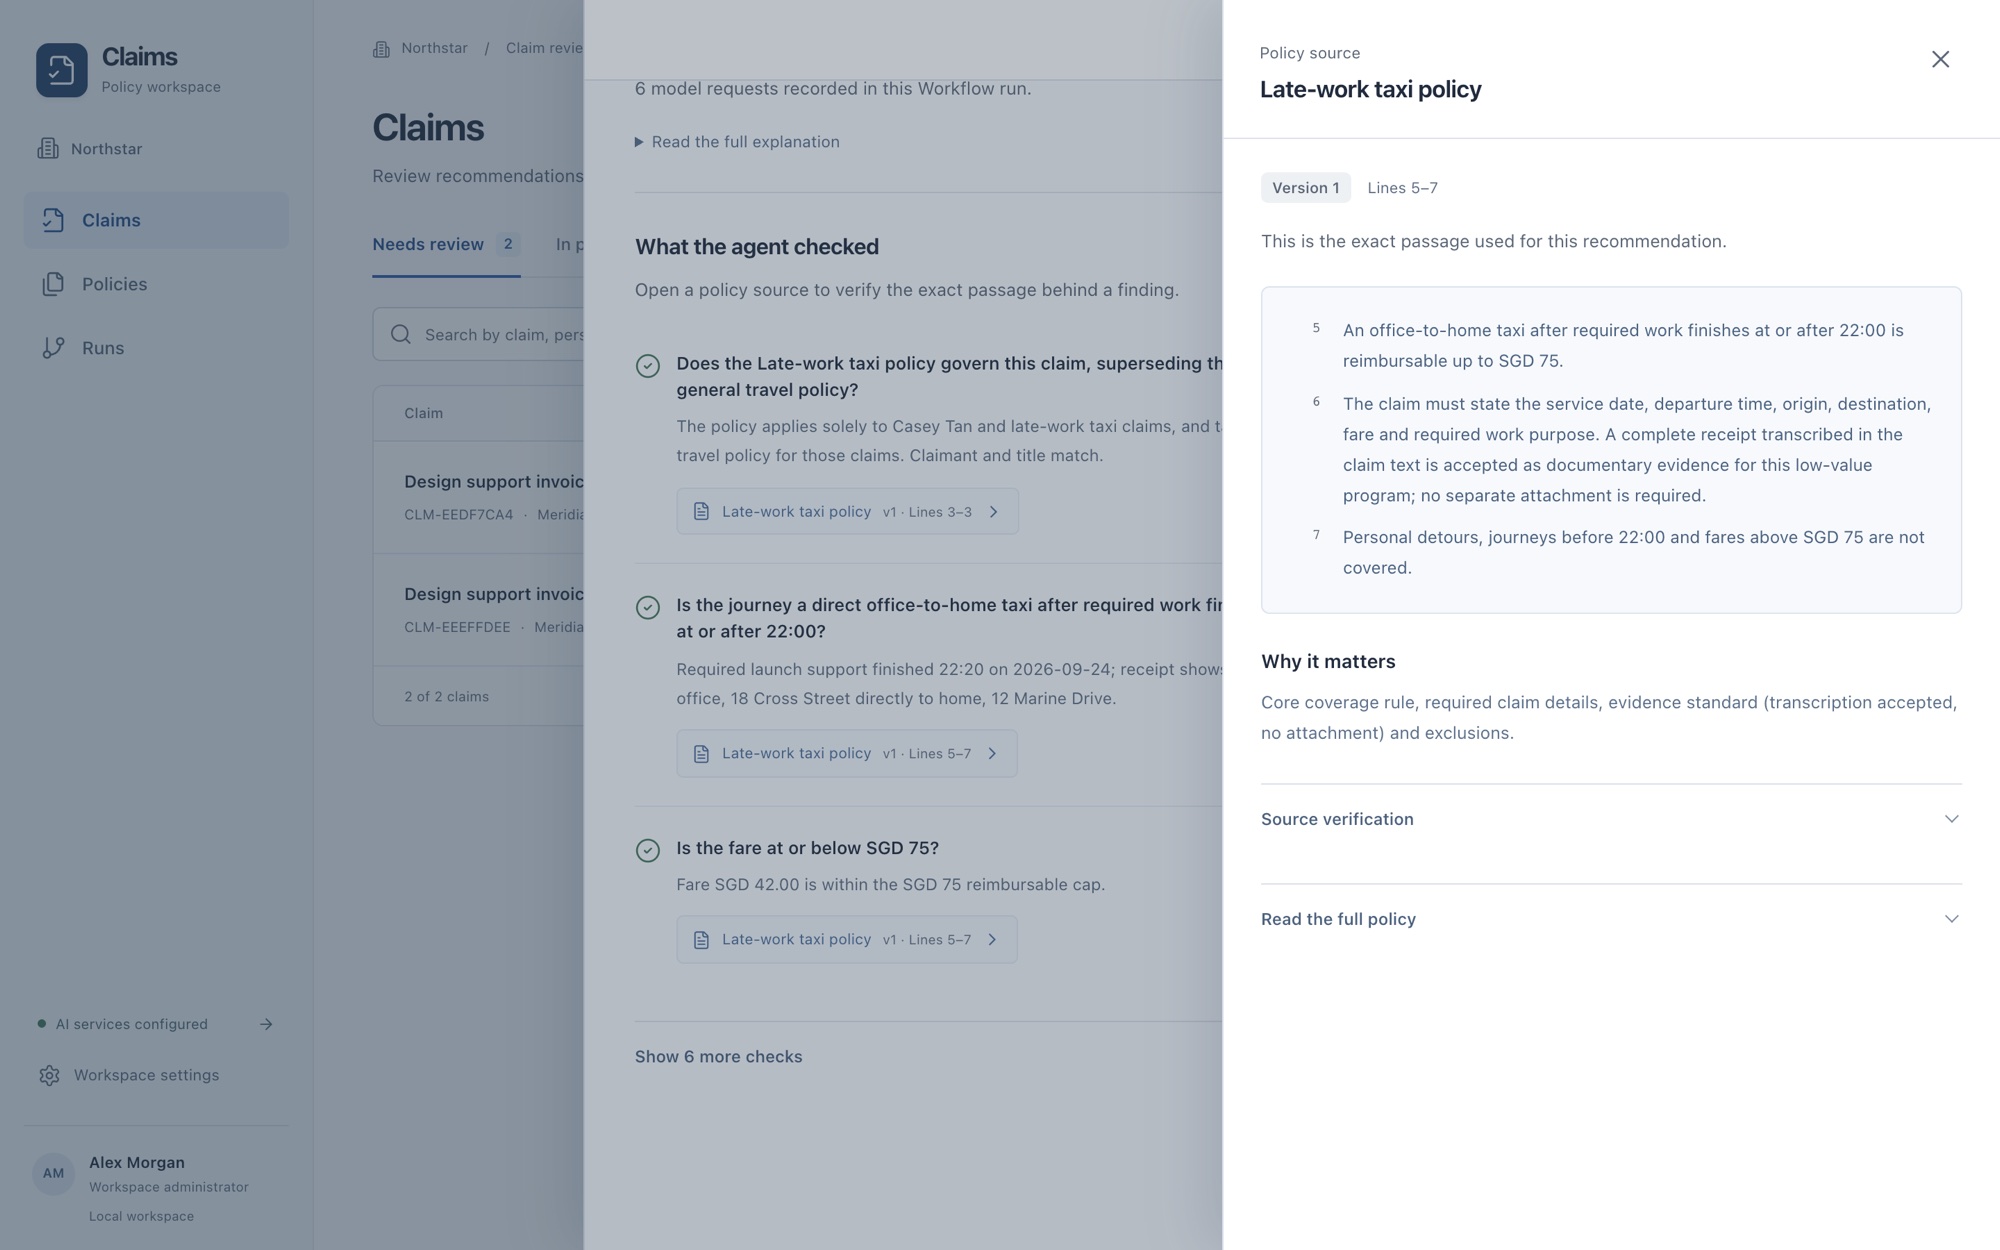Open the Runs branch icon

click(53, 348)
